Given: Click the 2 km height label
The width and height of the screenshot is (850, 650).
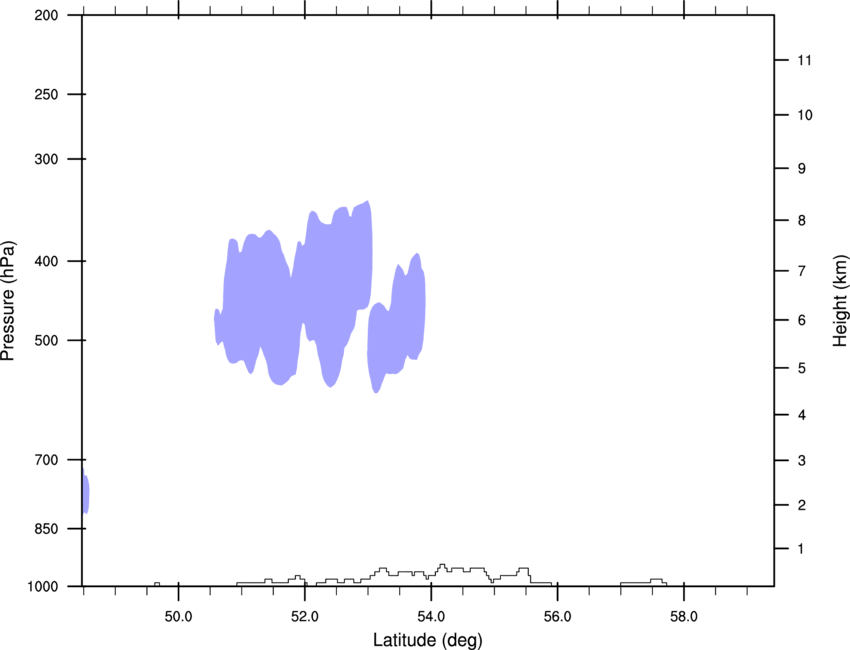Looking at the screenshot, I should coord(802,505).
